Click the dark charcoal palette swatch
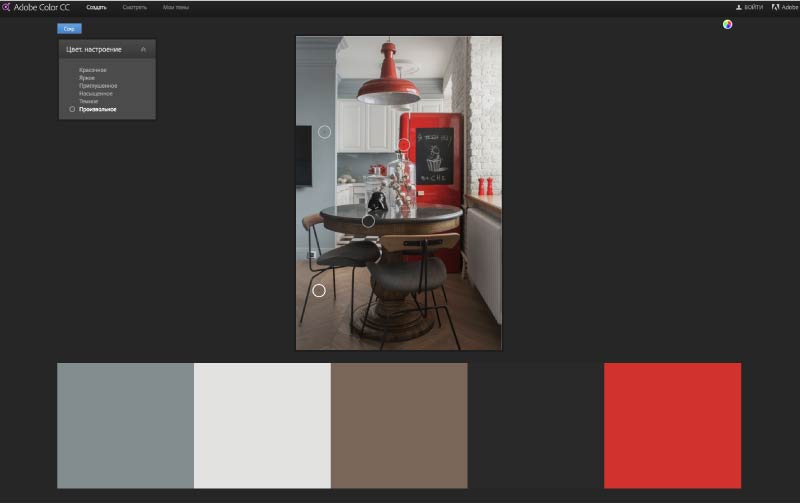The height and width of the screenshot is (504, 801). [536, 425]
